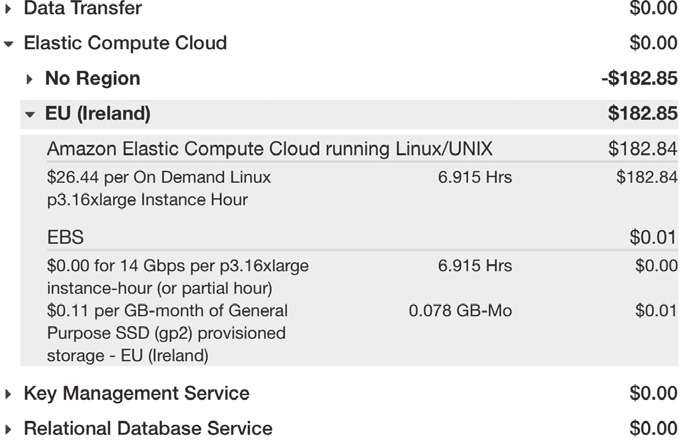This screenshot has width=697, height=442.
Task: Expand the Key Management Service triangle
Action: 9,394
